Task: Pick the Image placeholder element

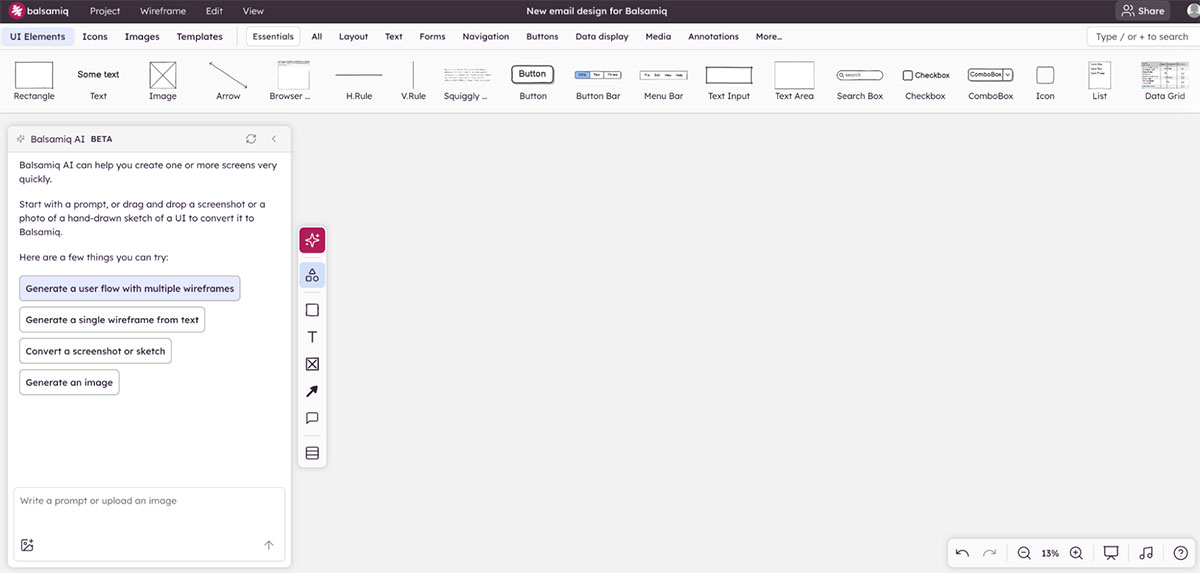Action: pos(162,80)
